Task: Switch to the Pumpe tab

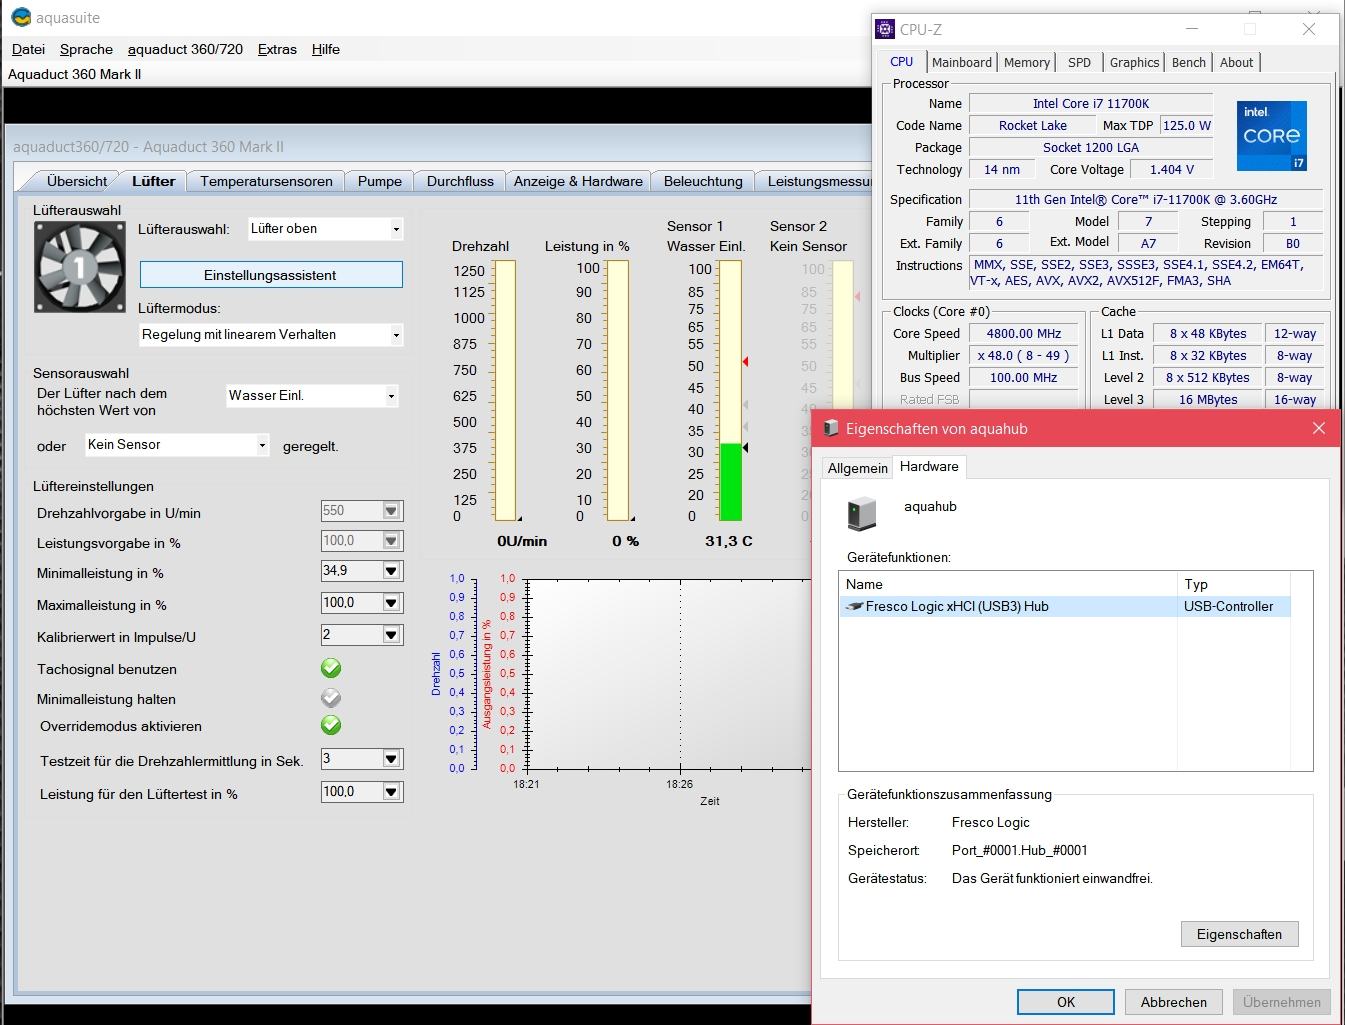Action: pyautogui.click(x=380, y=181)
